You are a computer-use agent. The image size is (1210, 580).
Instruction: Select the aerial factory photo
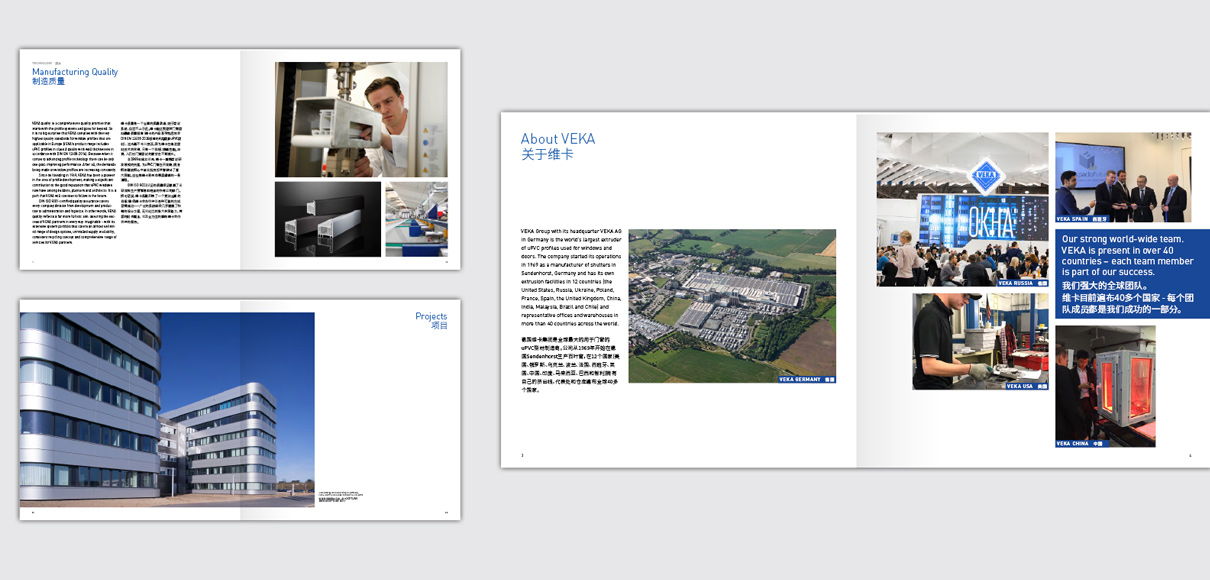pyautogui.click(x=732, y=306)
